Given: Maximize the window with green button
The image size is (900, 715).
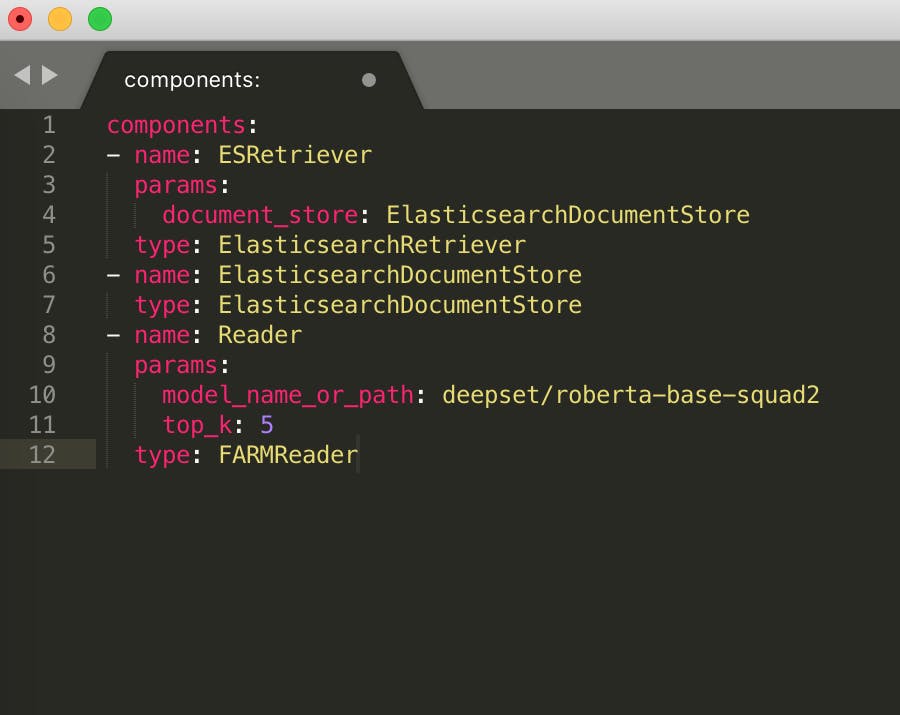Looking at the screenshot, I should (x=100, y=19).
